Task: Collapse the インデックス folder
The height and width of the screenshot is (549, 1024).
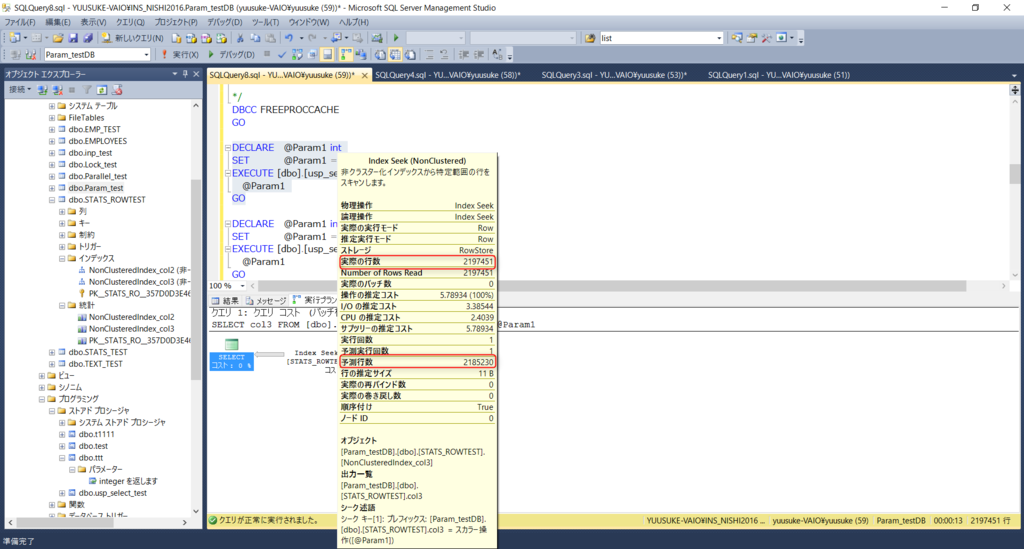Action: pos(62,259)
